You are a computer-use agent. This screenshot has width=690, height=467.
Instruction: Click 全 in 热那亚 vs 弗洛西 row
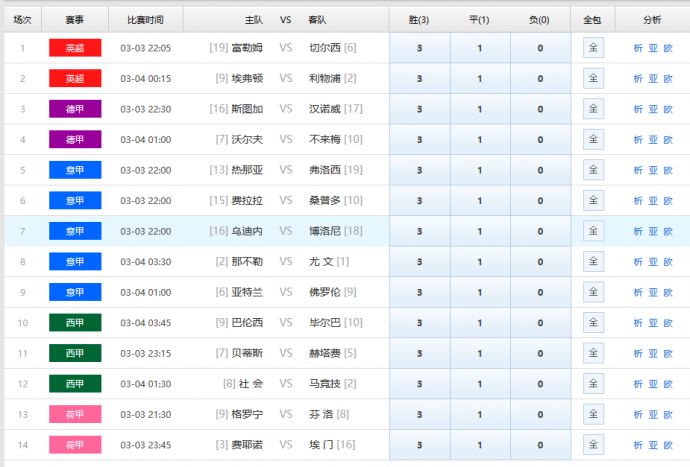tap(593, 169)
